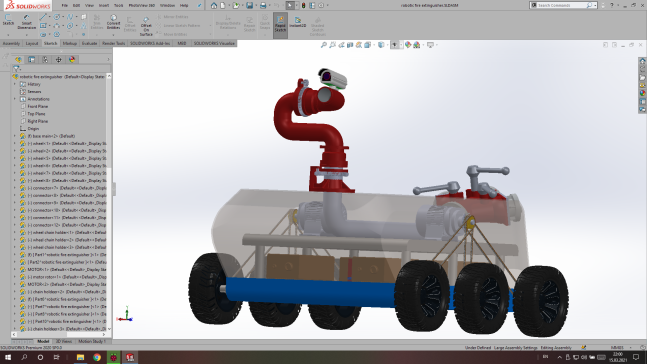
Task: Open the File Explorer folder icon in the task pane
Action: click(x=642, y=77)
